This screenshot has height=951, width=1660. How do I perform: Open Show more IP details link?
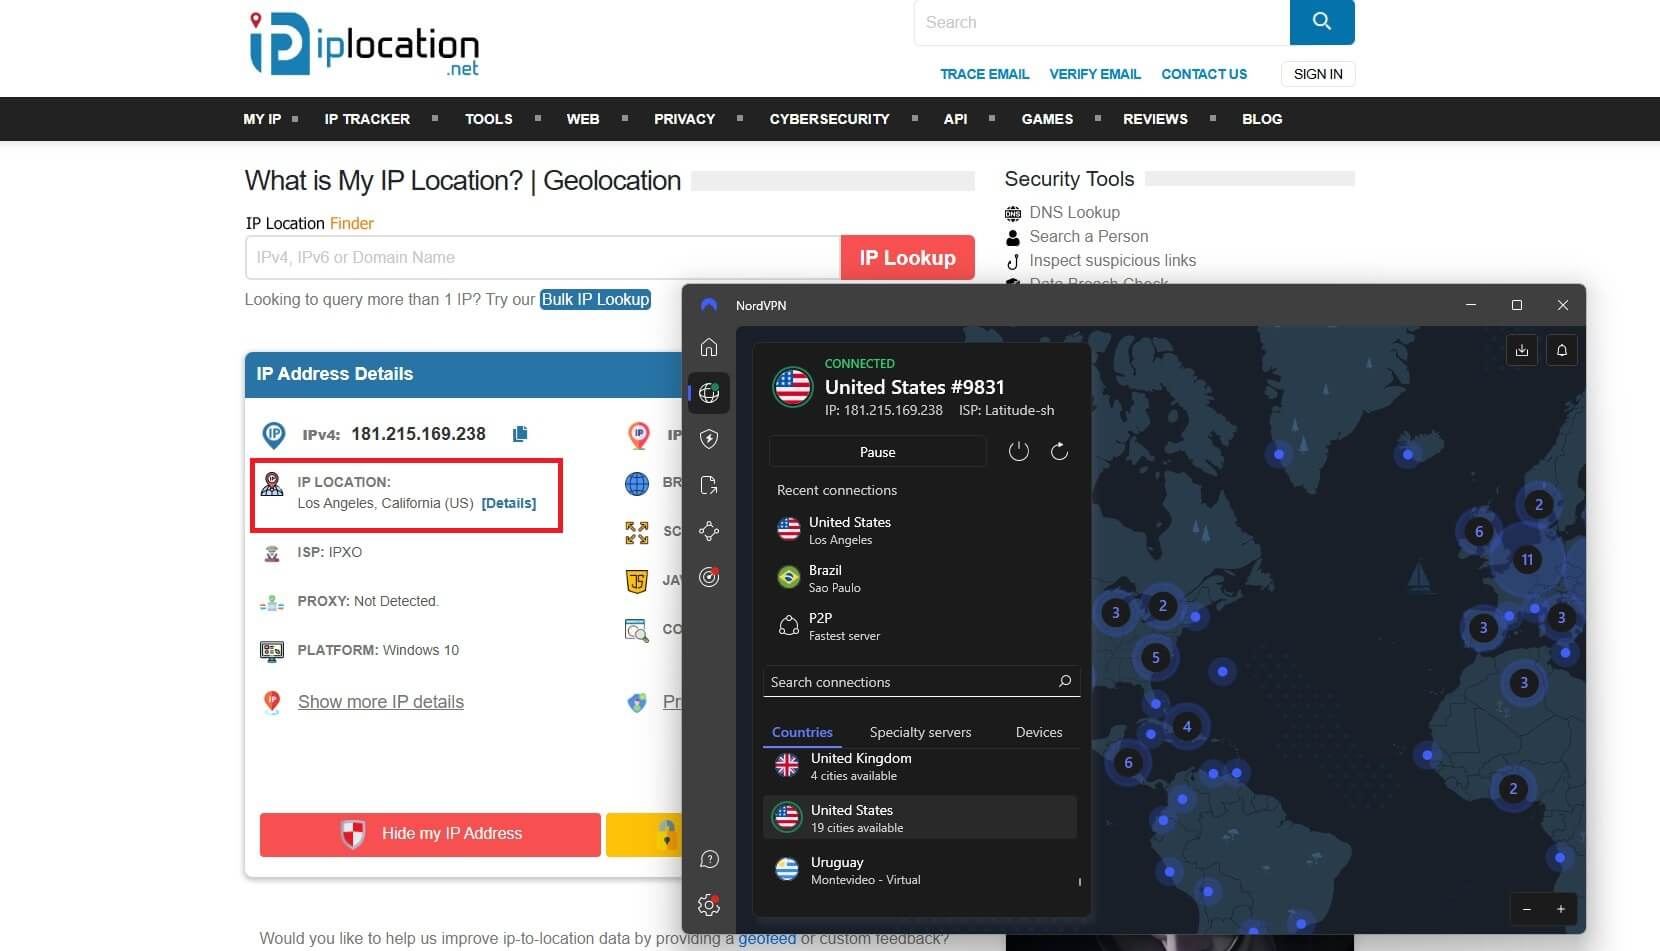(381, 702)
